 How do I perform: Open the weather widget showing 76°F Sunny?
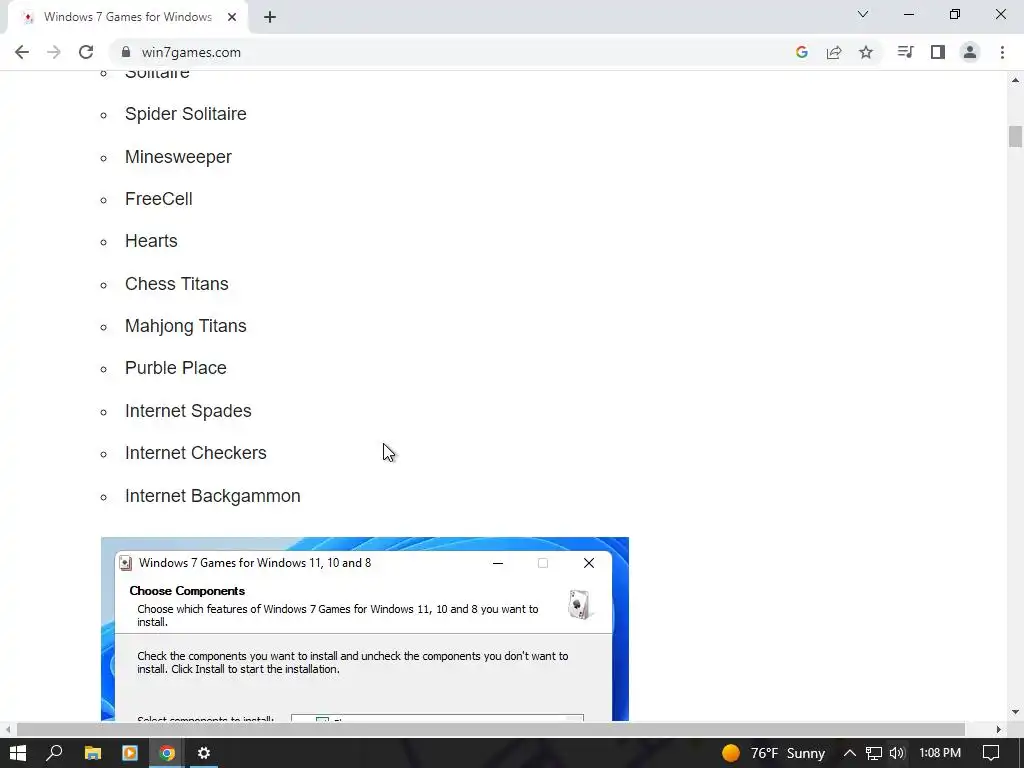coord(773,753)
